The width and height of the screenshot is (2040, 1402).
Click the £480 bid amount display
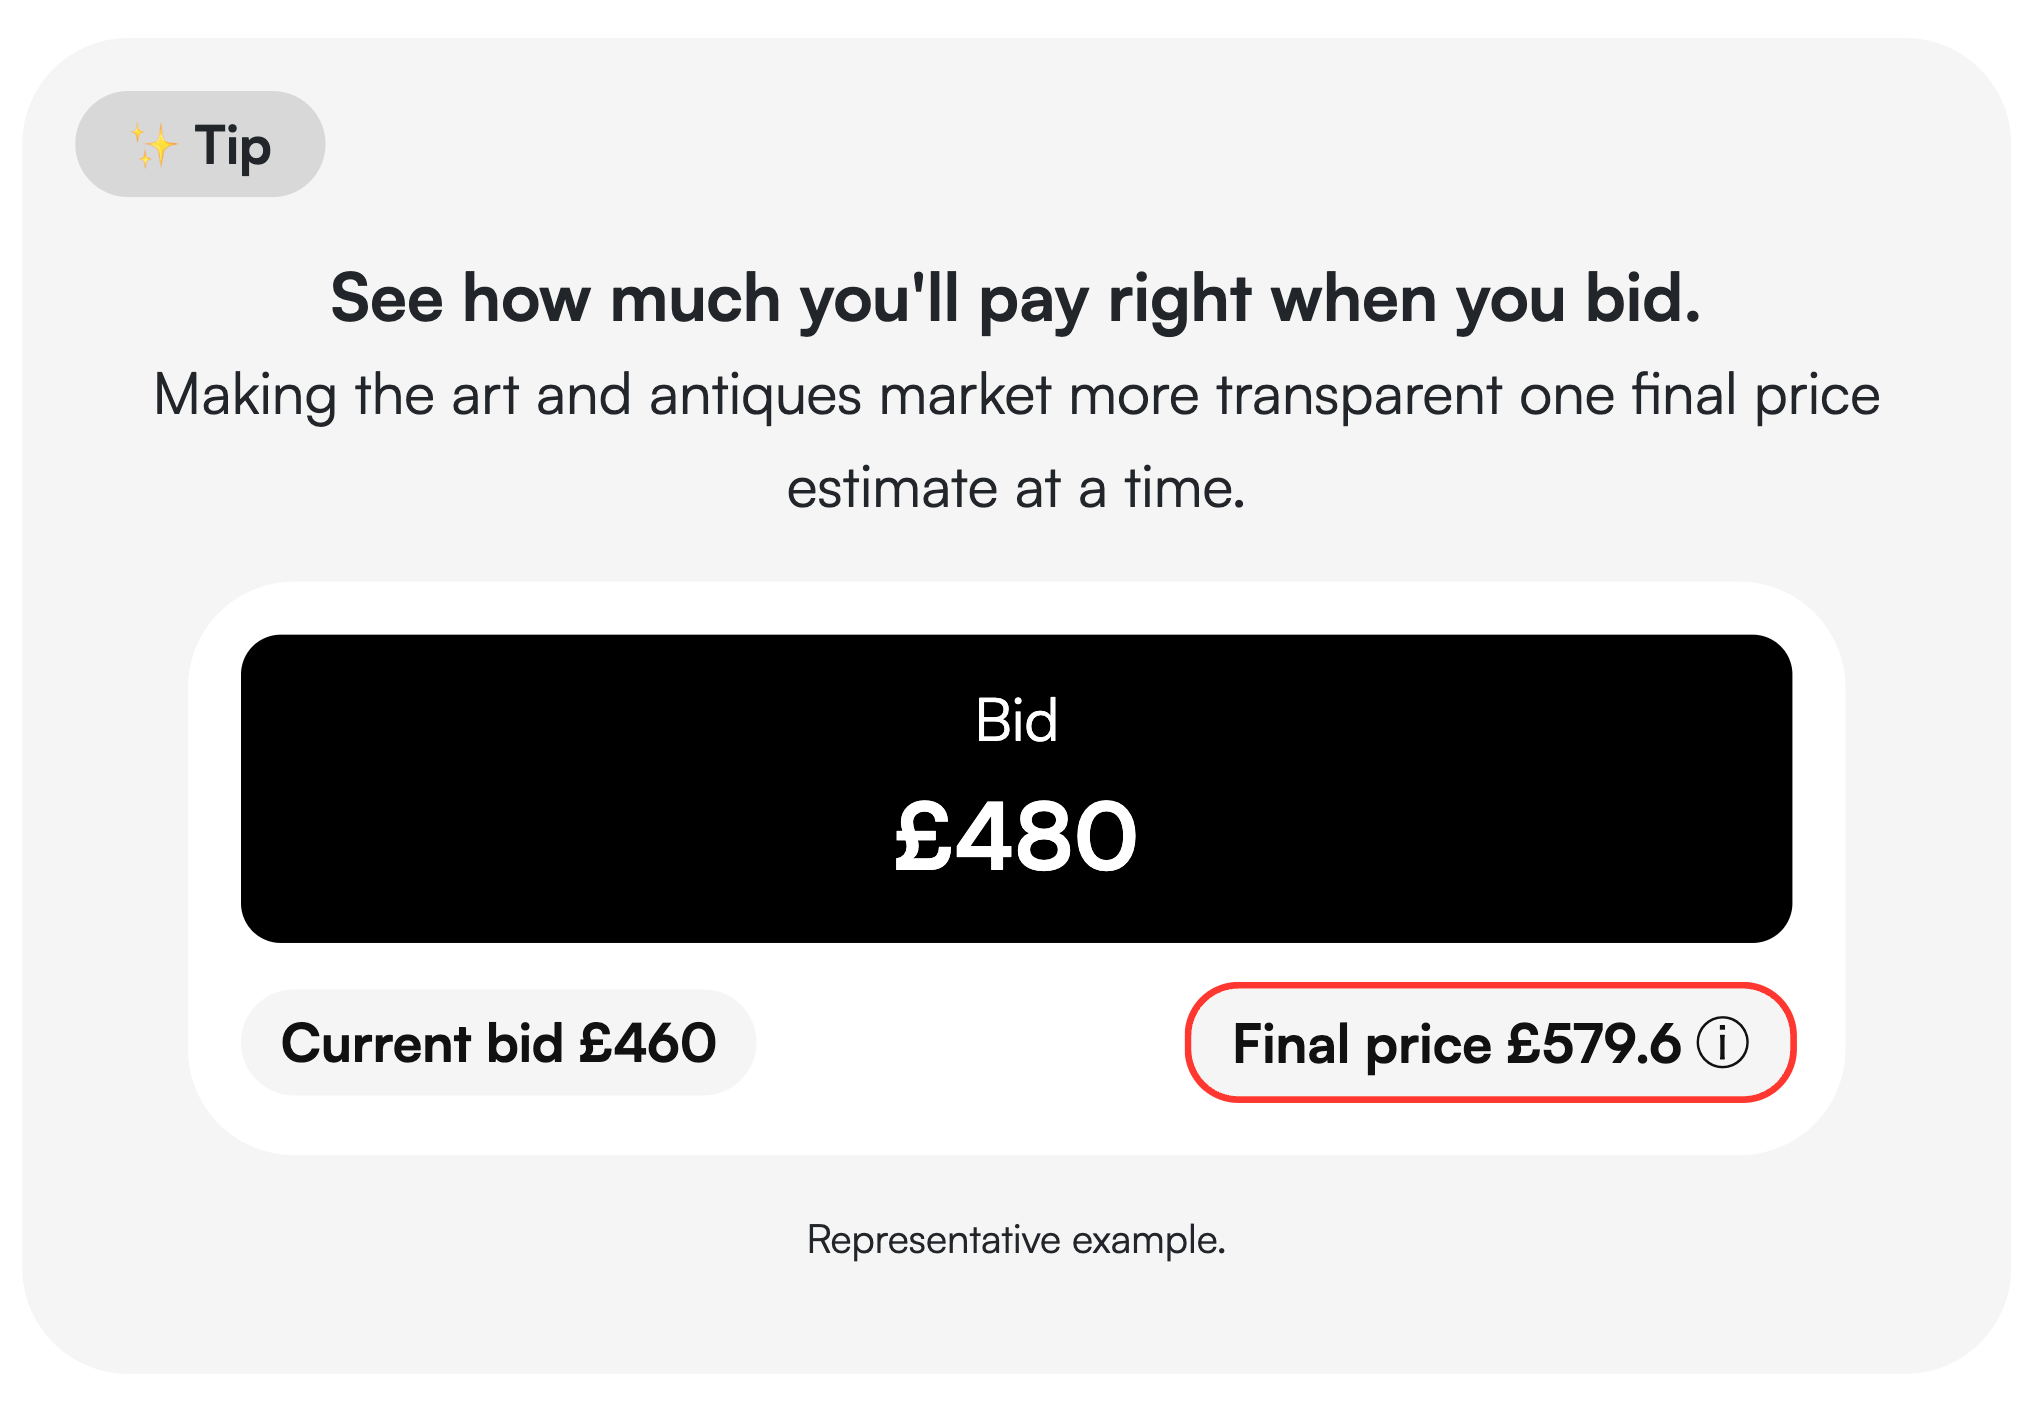(1016, 833)
